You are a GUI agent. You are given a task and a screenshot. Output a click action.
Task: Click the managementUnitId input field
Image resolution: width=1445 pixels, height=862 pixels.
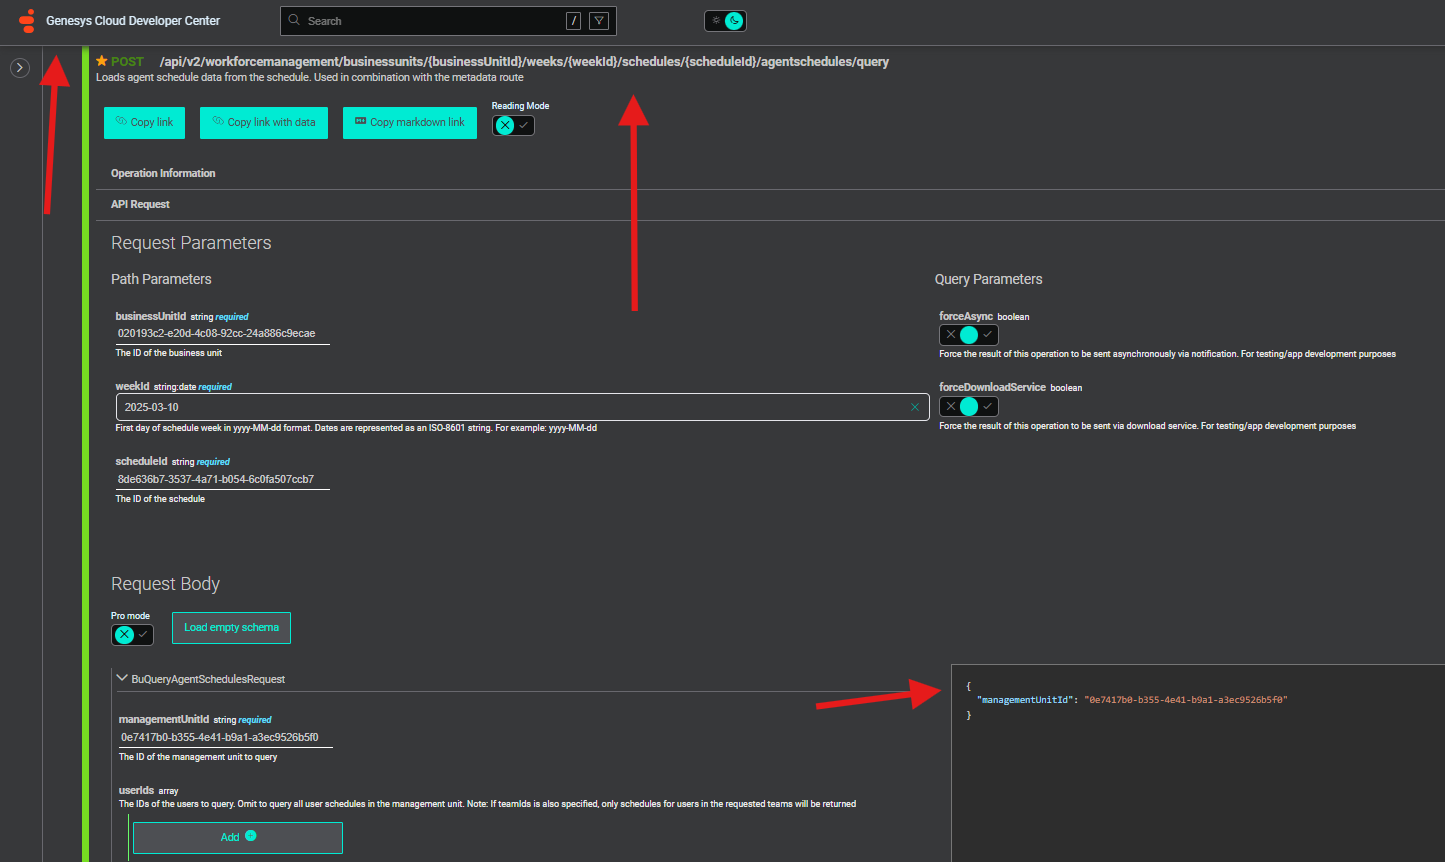click(225, 738)
